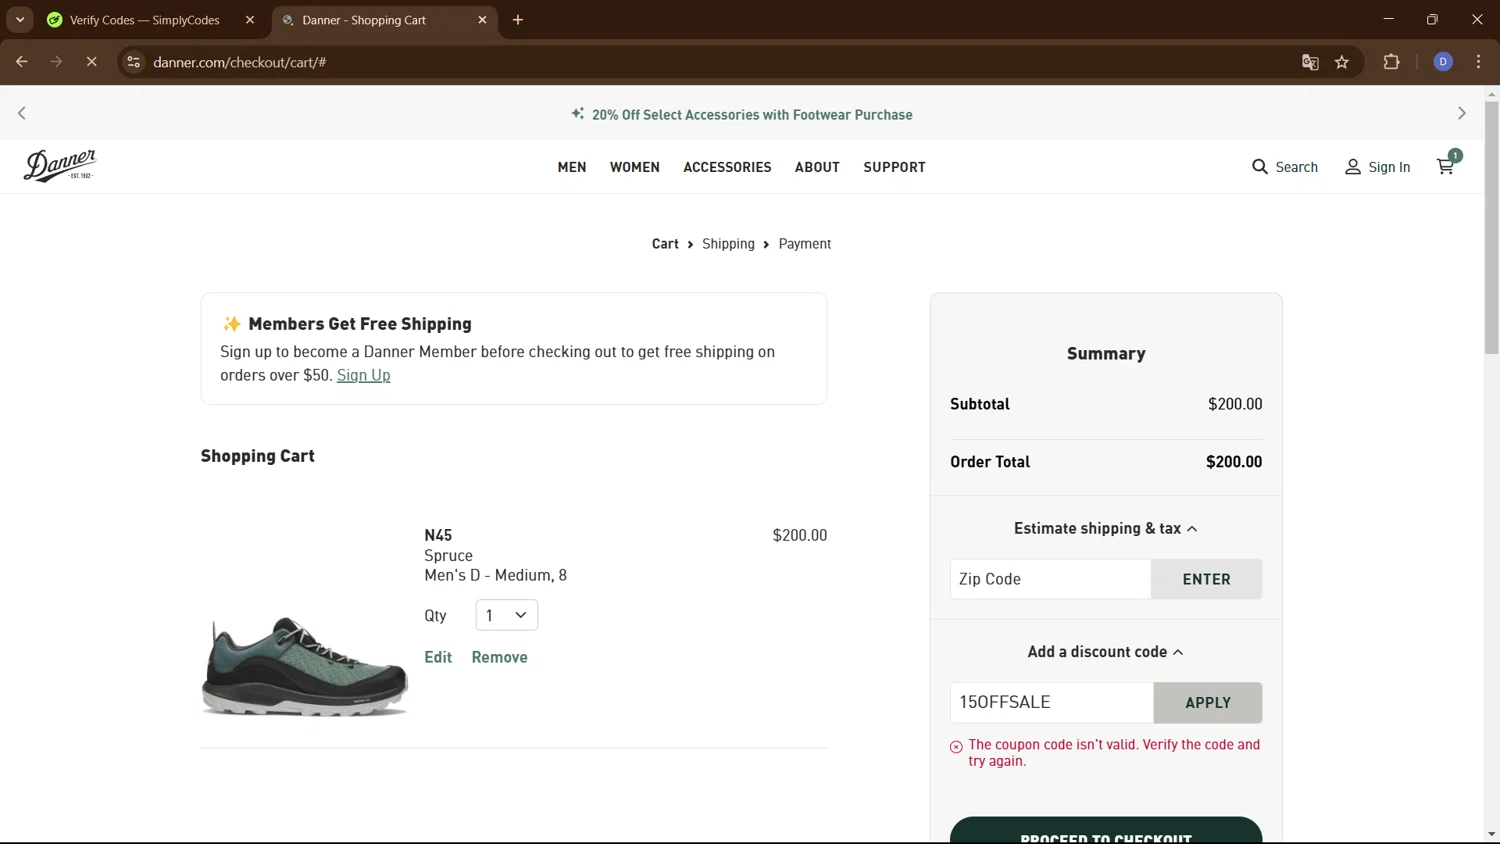Screen dimensions: 1500x844
Task: Click the Sign In person icon
Action: [1353, 167]
